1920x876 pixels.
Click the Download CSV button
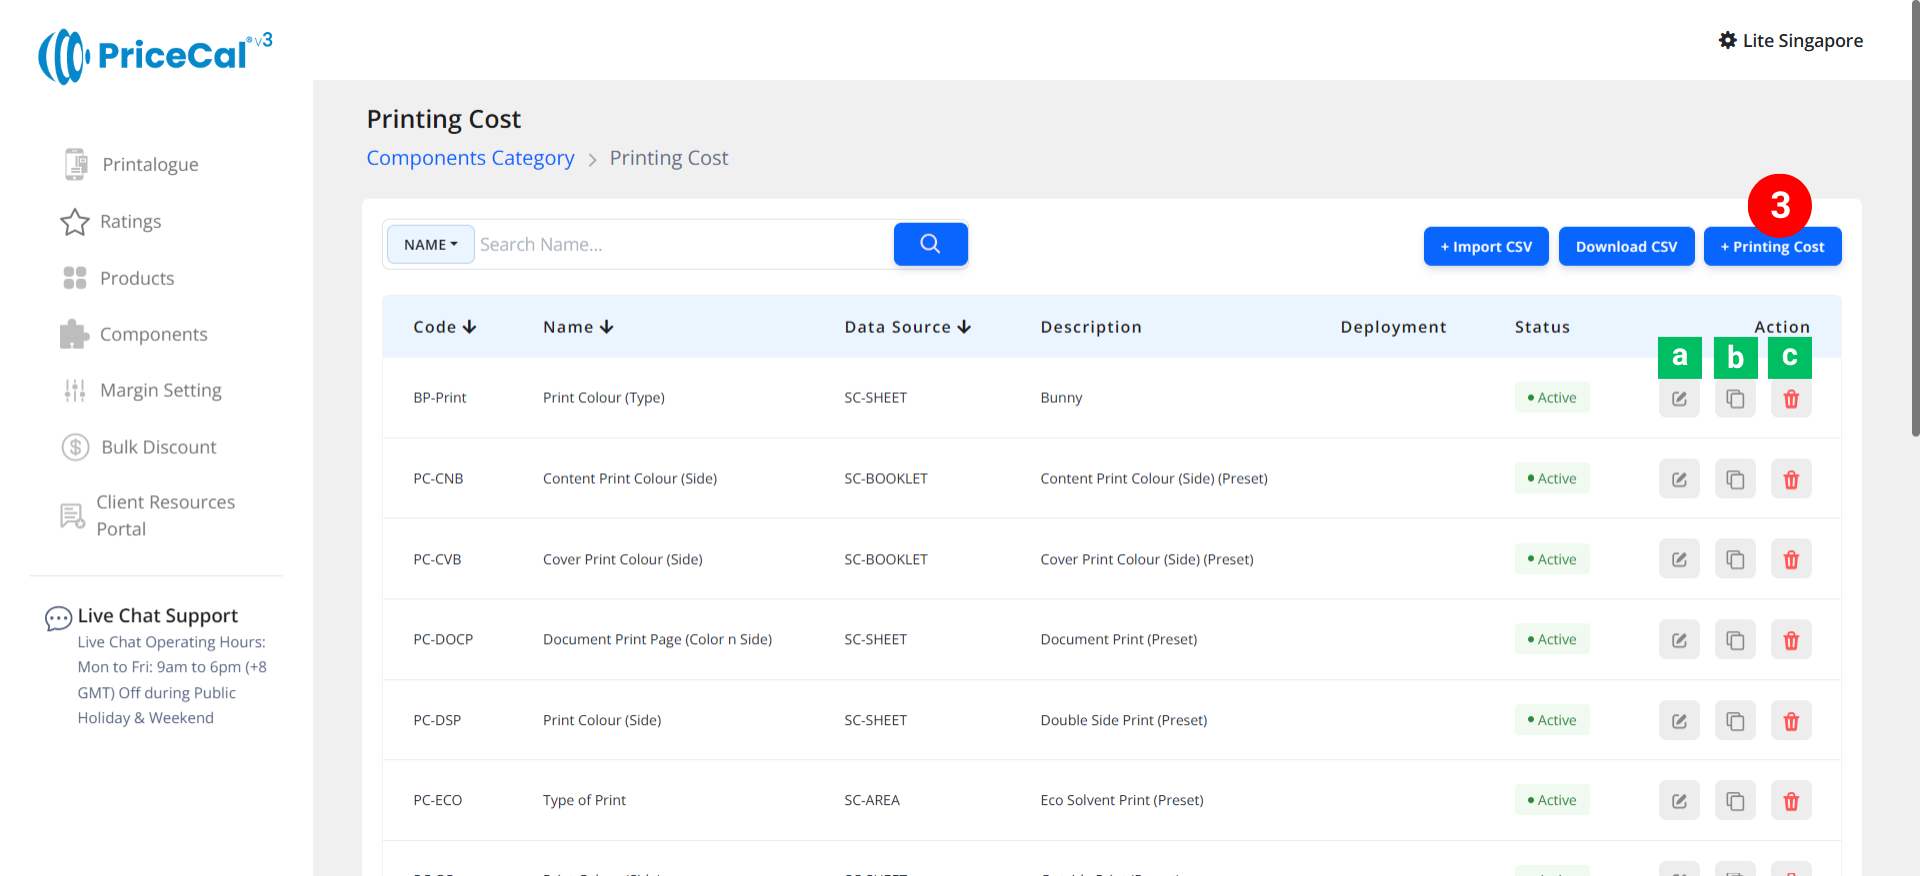(1626, 247)
